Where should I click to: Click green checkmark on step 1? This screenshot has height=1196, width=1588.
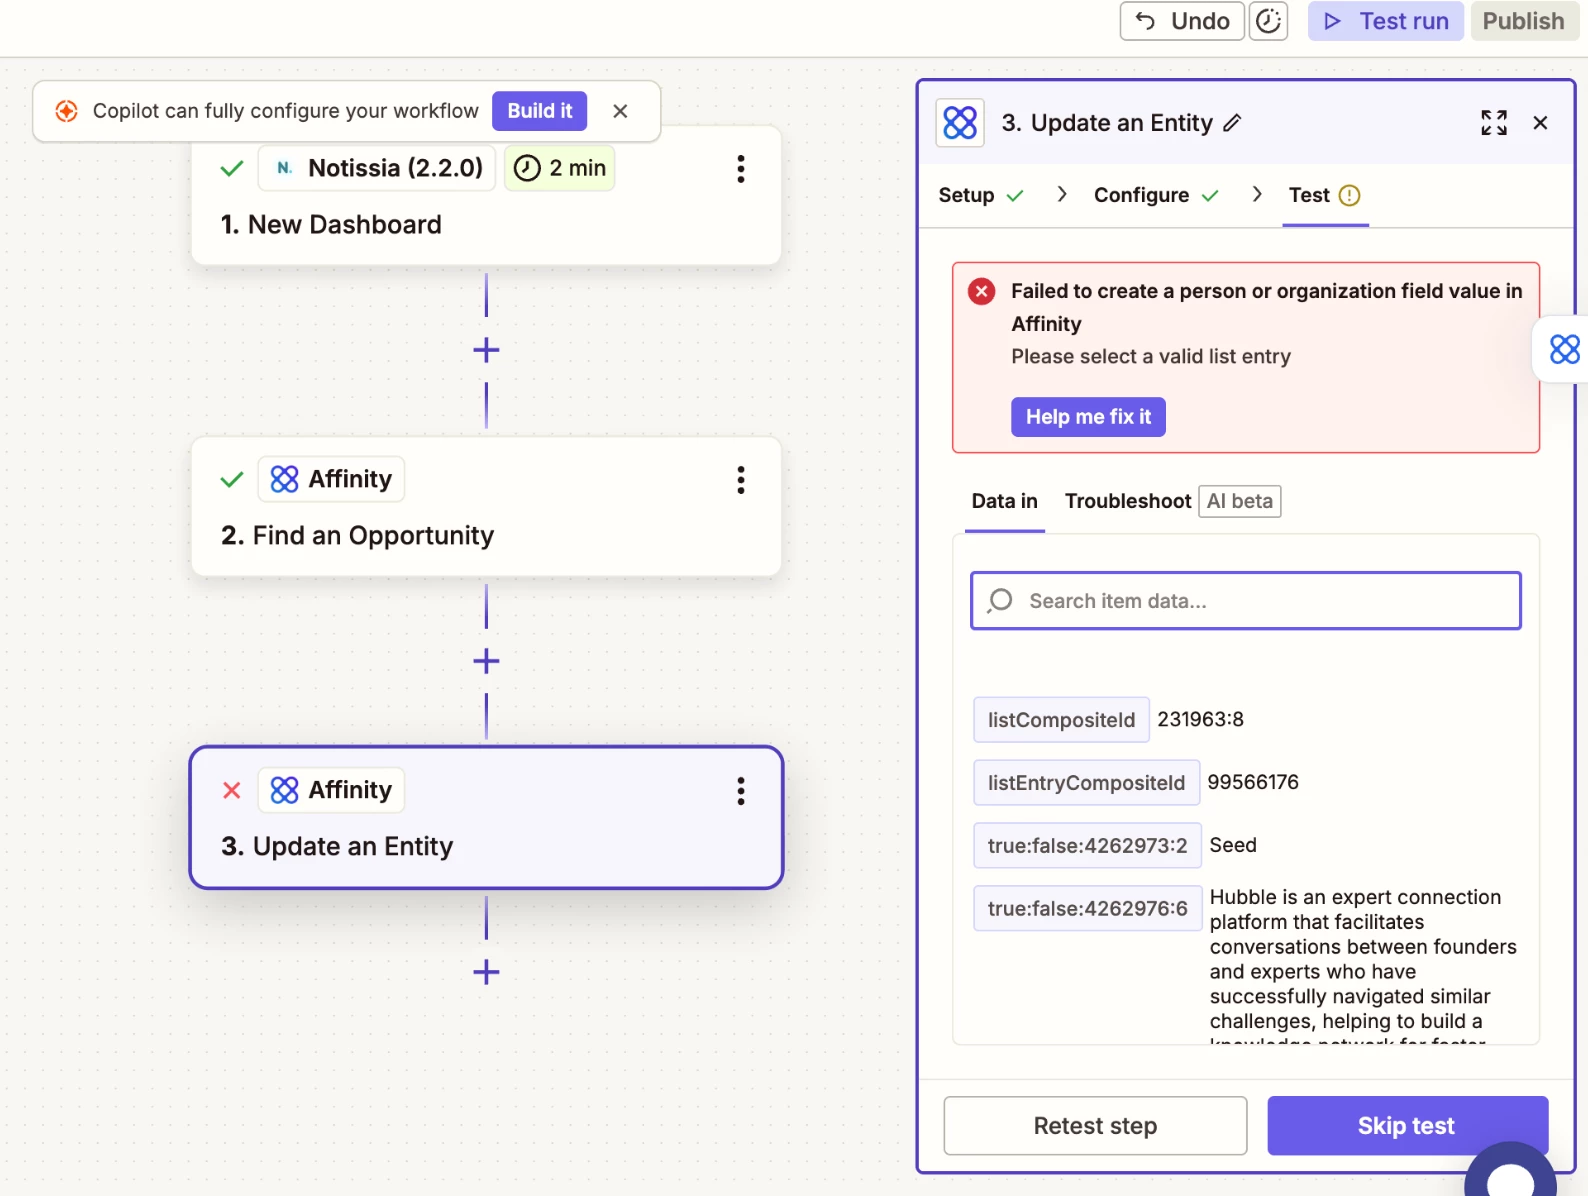click(x=232, y=169)
